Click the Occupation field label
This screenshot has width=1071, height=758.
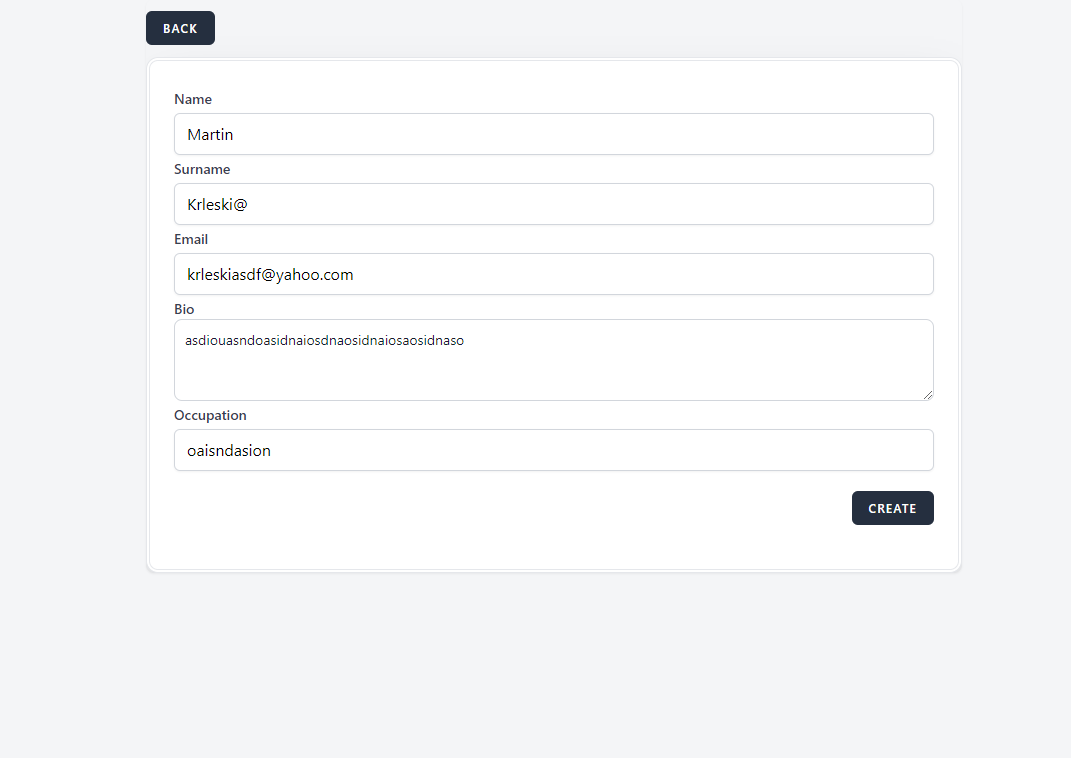[210, 415]
